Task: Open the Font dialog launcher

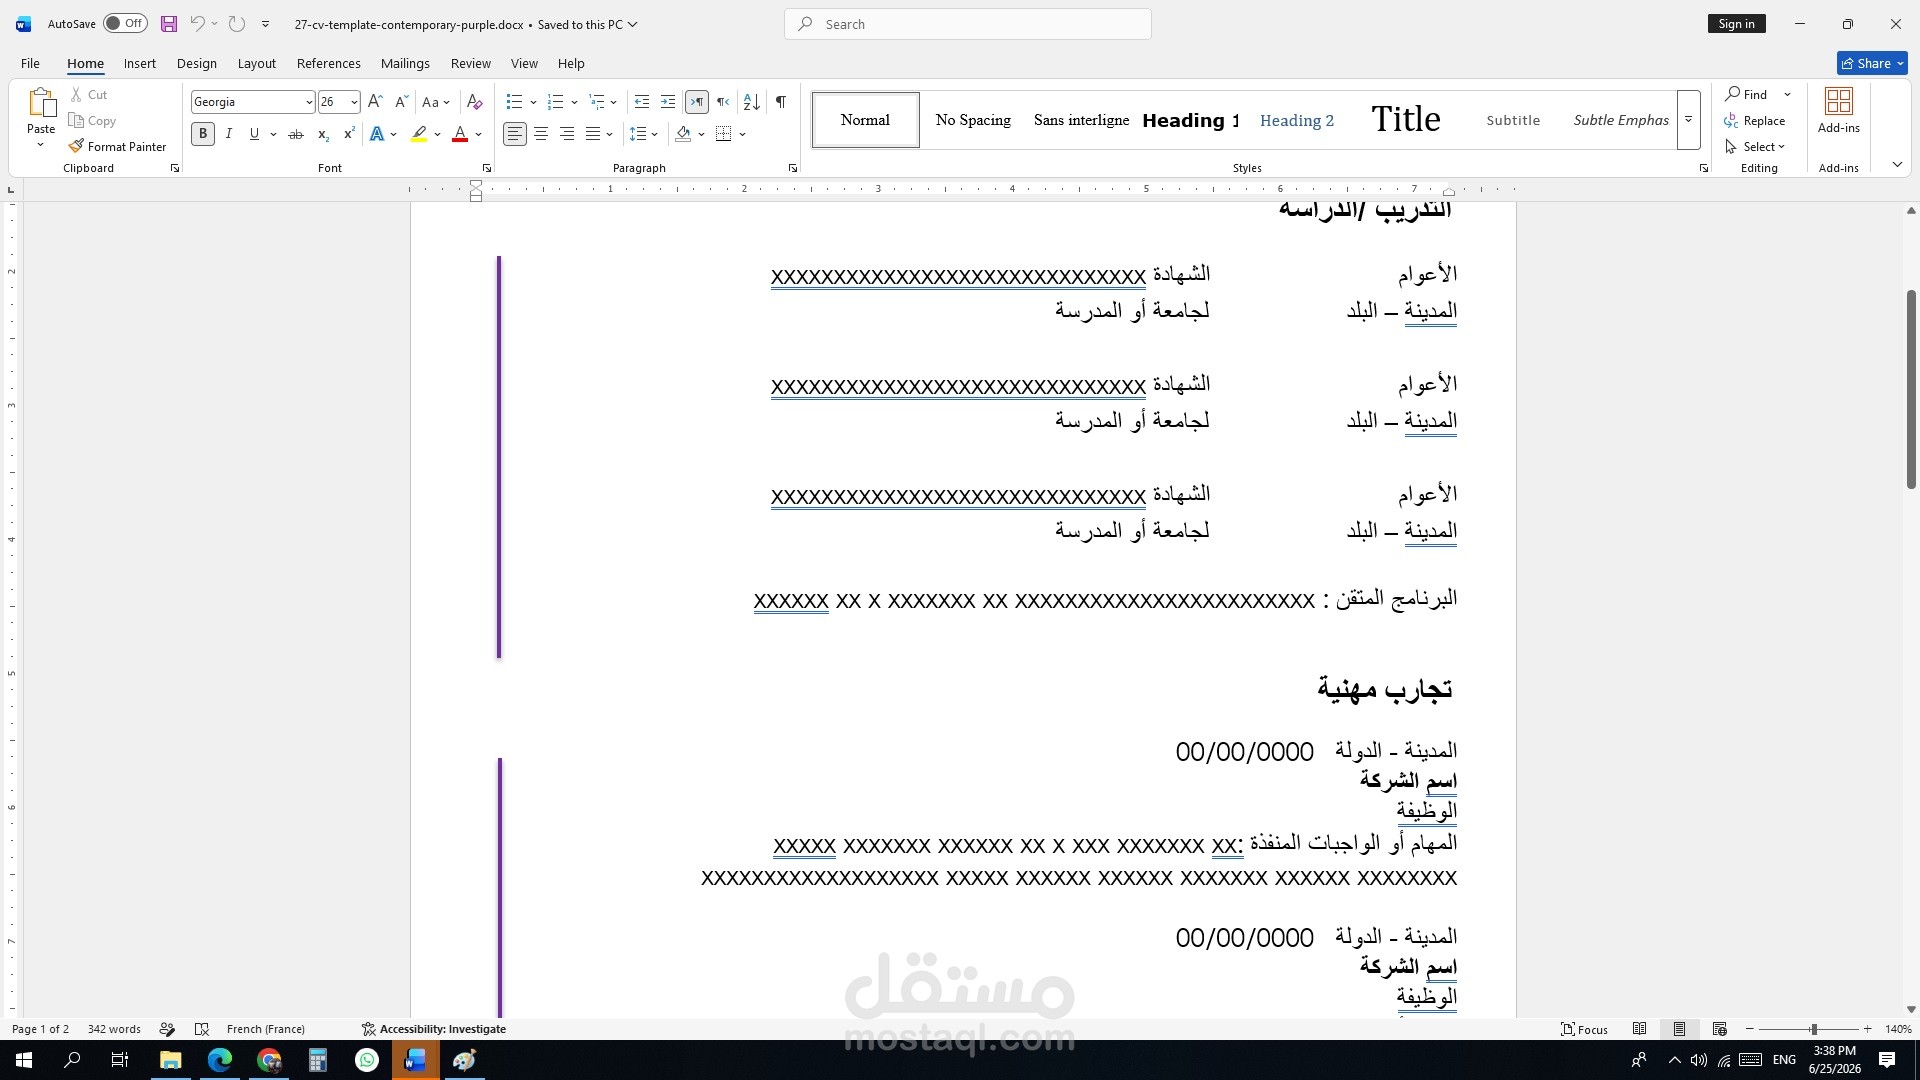Action: tap(487, 168)
